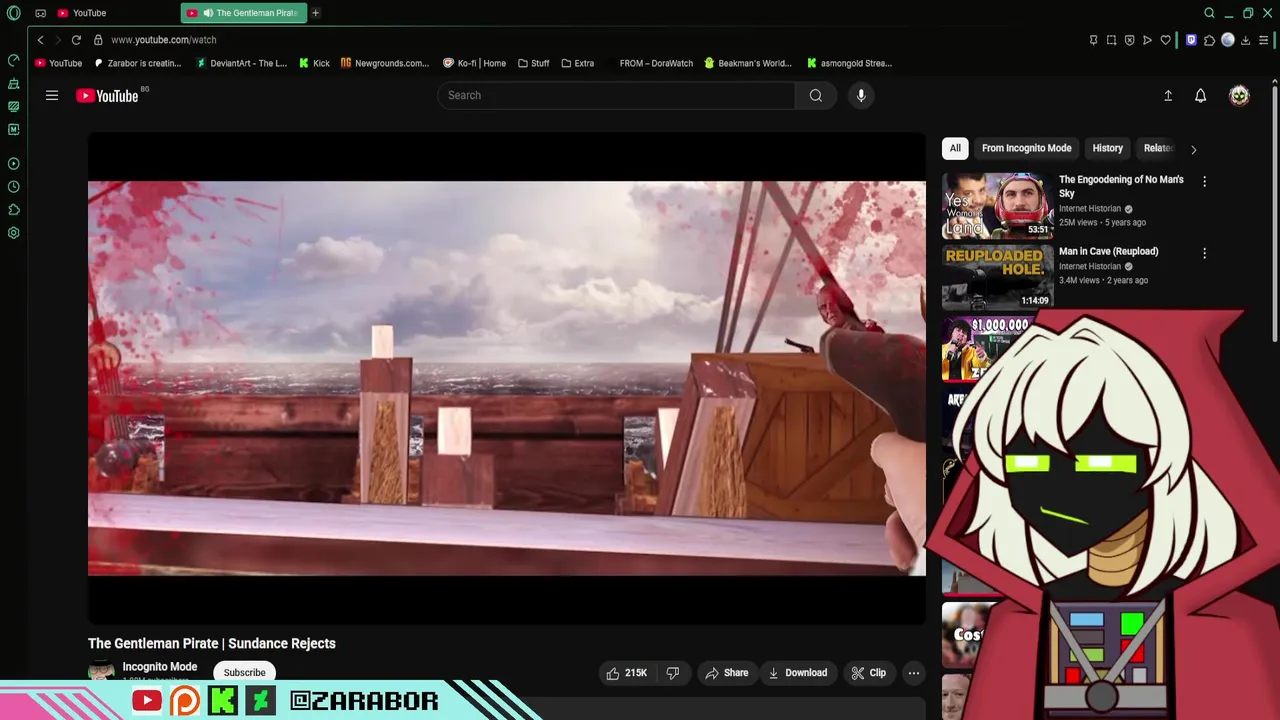1280x720 pixels.
Task: Open Extensions cube icon in sidebar
Action: (x=13, y=210)
